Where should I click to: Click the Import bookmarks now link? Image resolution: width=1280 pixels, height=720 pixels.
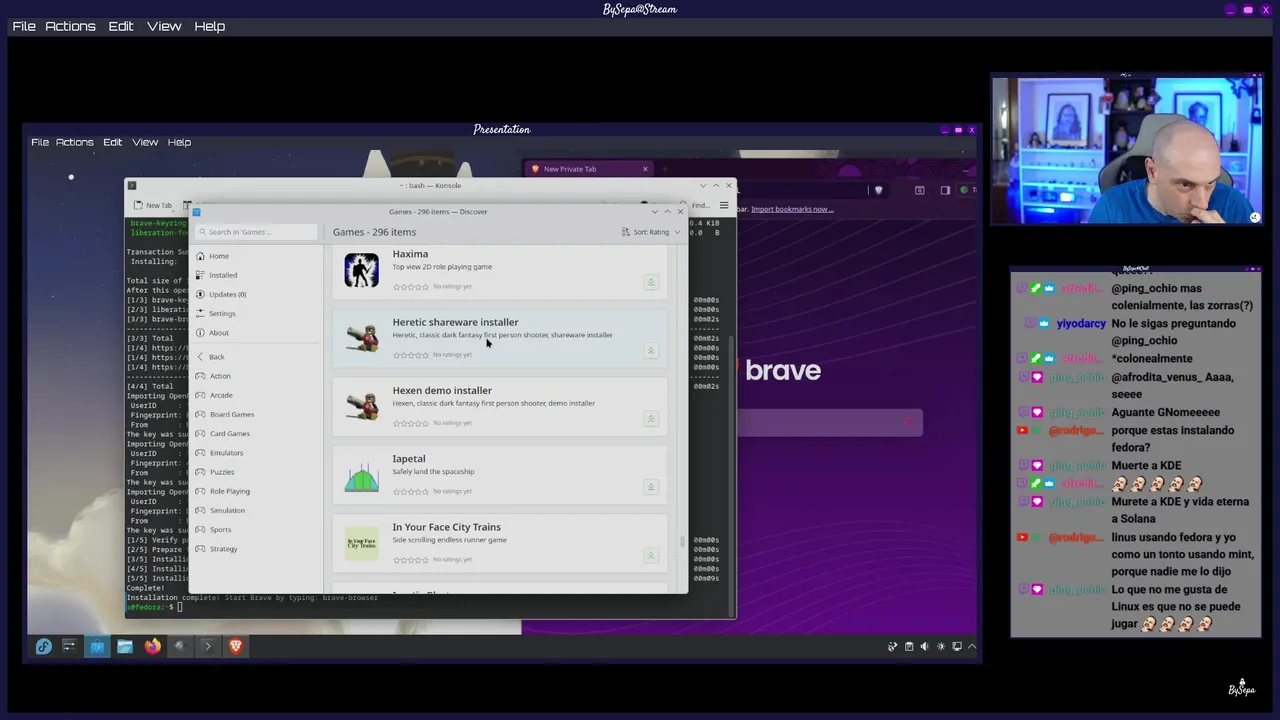tap(792, 209)
